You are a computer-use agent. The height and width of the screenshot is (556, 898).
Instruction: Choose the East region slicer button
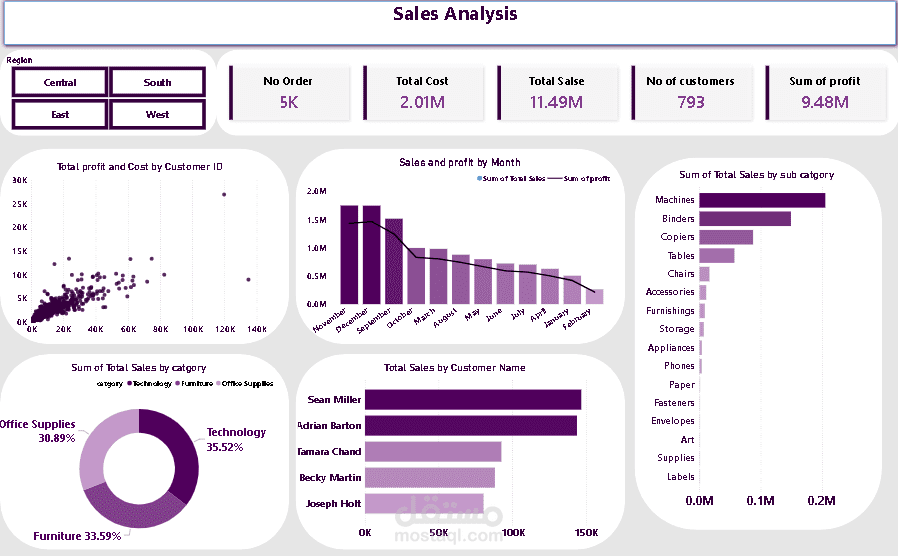[x=60, y=115]
